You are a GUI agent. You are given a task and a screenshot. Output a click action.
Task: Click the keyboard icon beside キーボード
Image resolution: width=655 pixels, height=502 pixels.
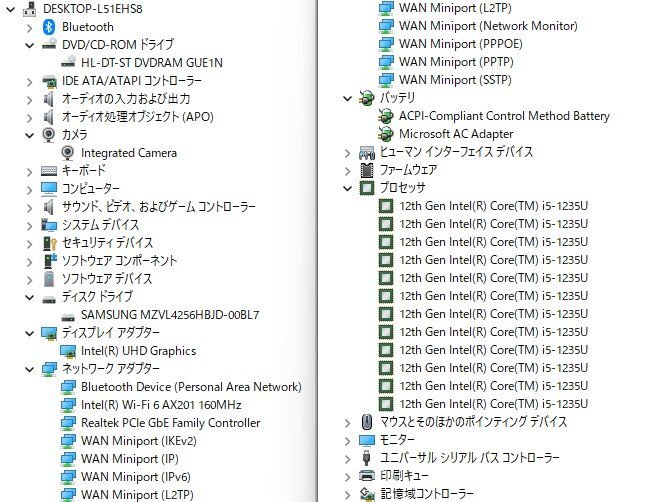(x=49, y=170)
